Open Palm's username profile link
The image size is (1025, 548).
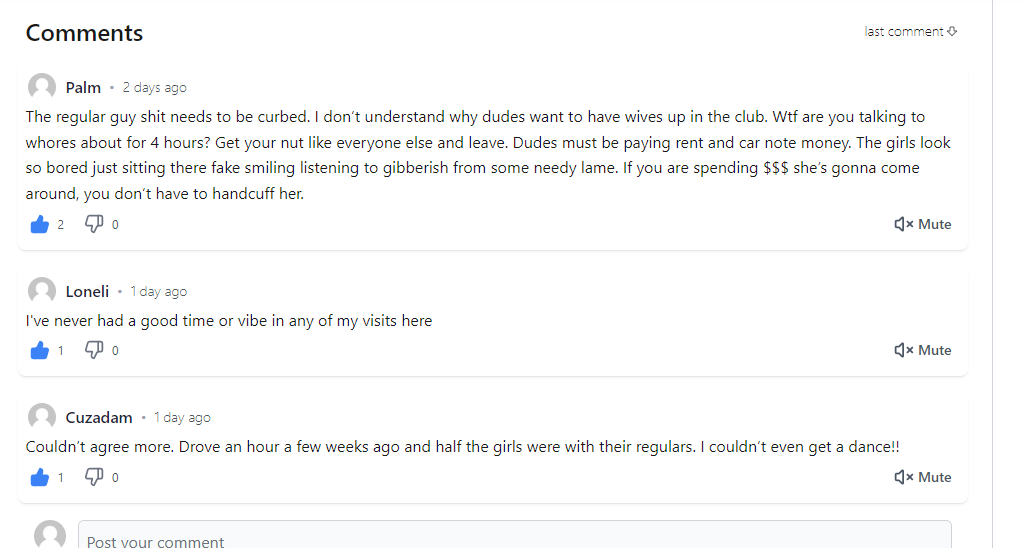[83, 88]
